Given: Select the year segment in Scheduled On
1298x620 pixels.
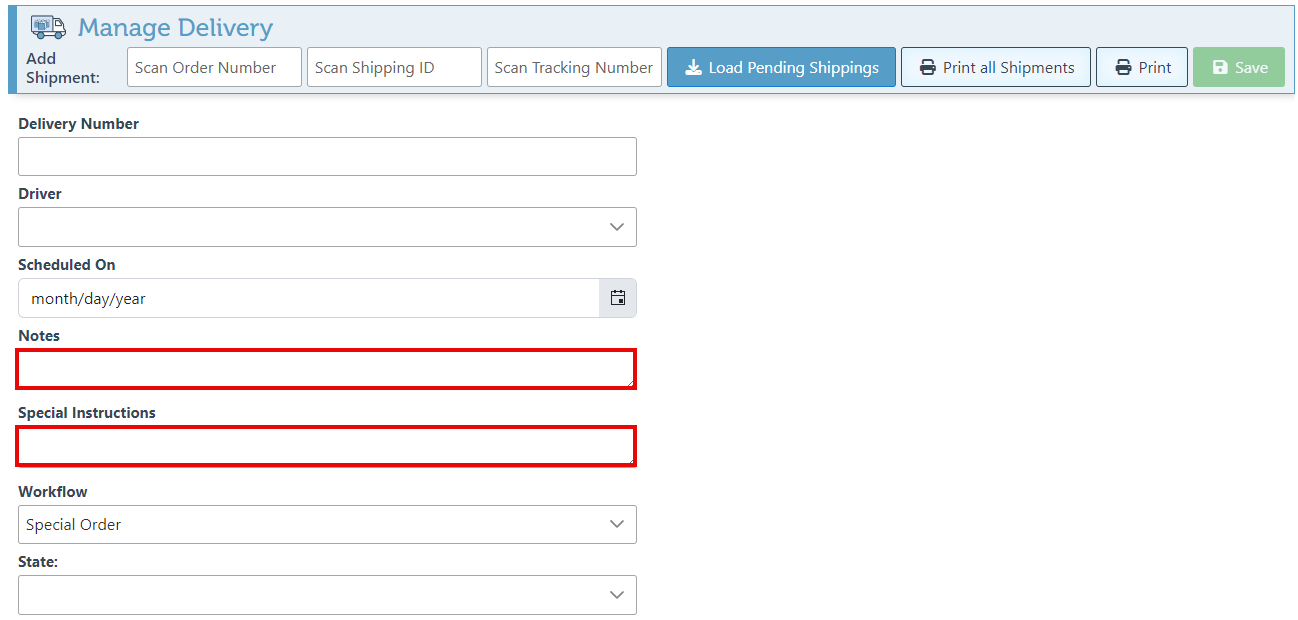Looking at the screenshot, I should tap(130, 298).
